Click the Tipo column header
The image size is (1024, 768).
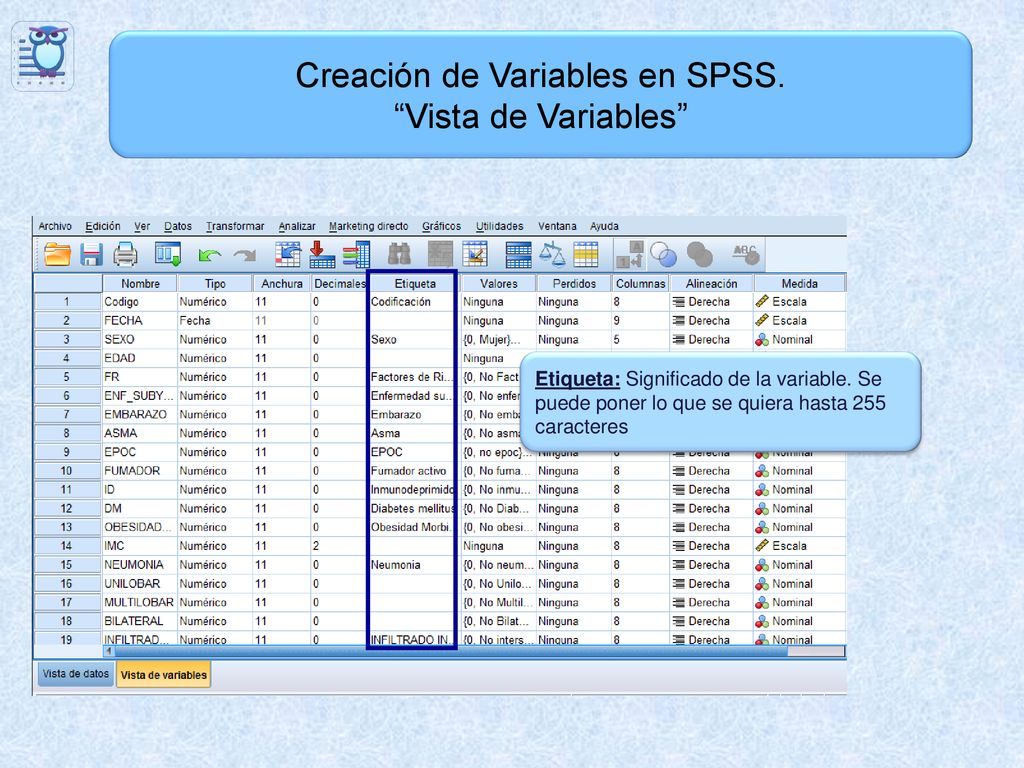[215, 283]
